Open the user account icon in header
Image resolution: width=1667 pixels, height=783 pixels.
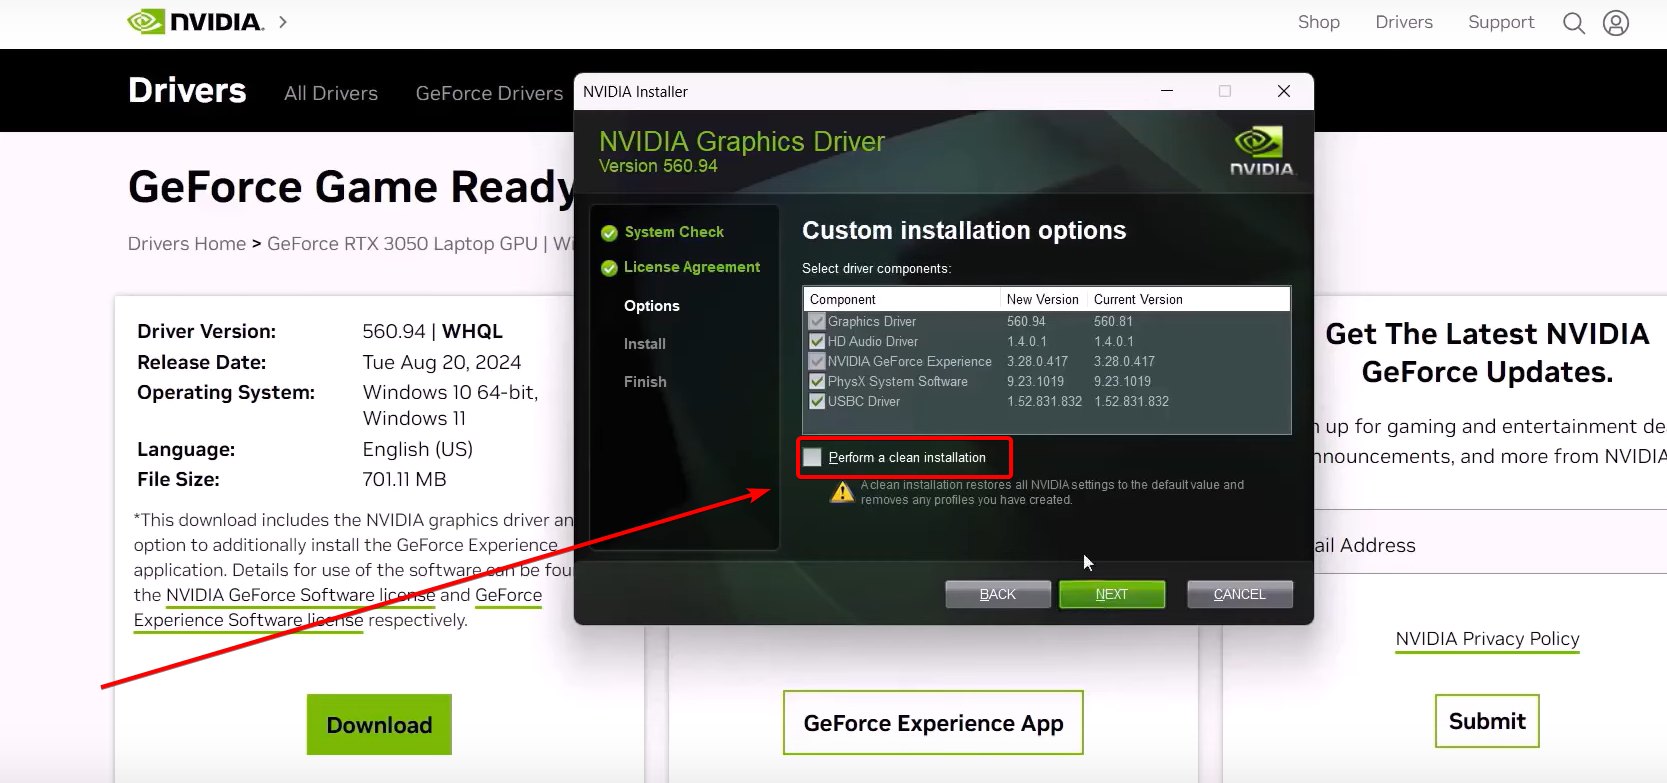(x=1616, y=23)
